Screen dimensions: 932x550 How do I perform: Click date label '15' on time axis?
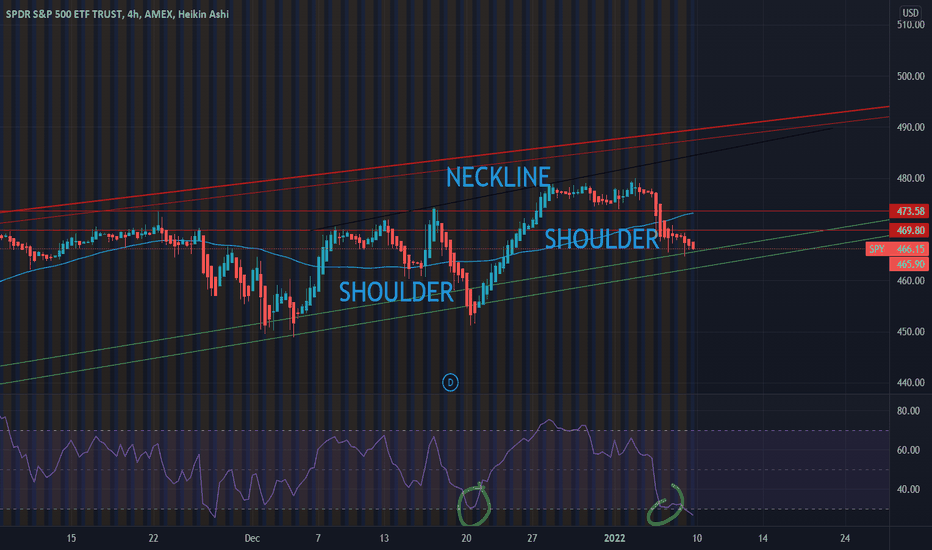tap(71, 538)
